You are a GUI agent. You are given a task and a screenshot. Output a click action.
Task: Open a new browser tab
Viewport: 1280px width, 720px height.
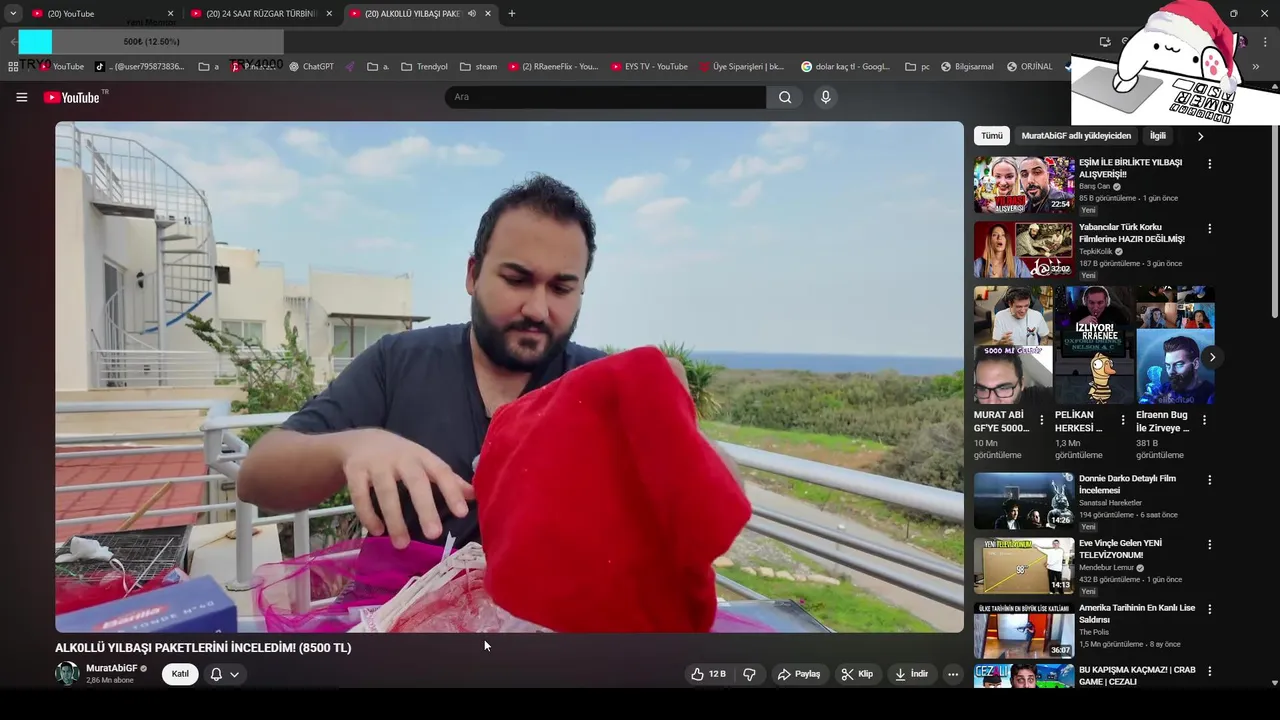[x=512, y=14]
